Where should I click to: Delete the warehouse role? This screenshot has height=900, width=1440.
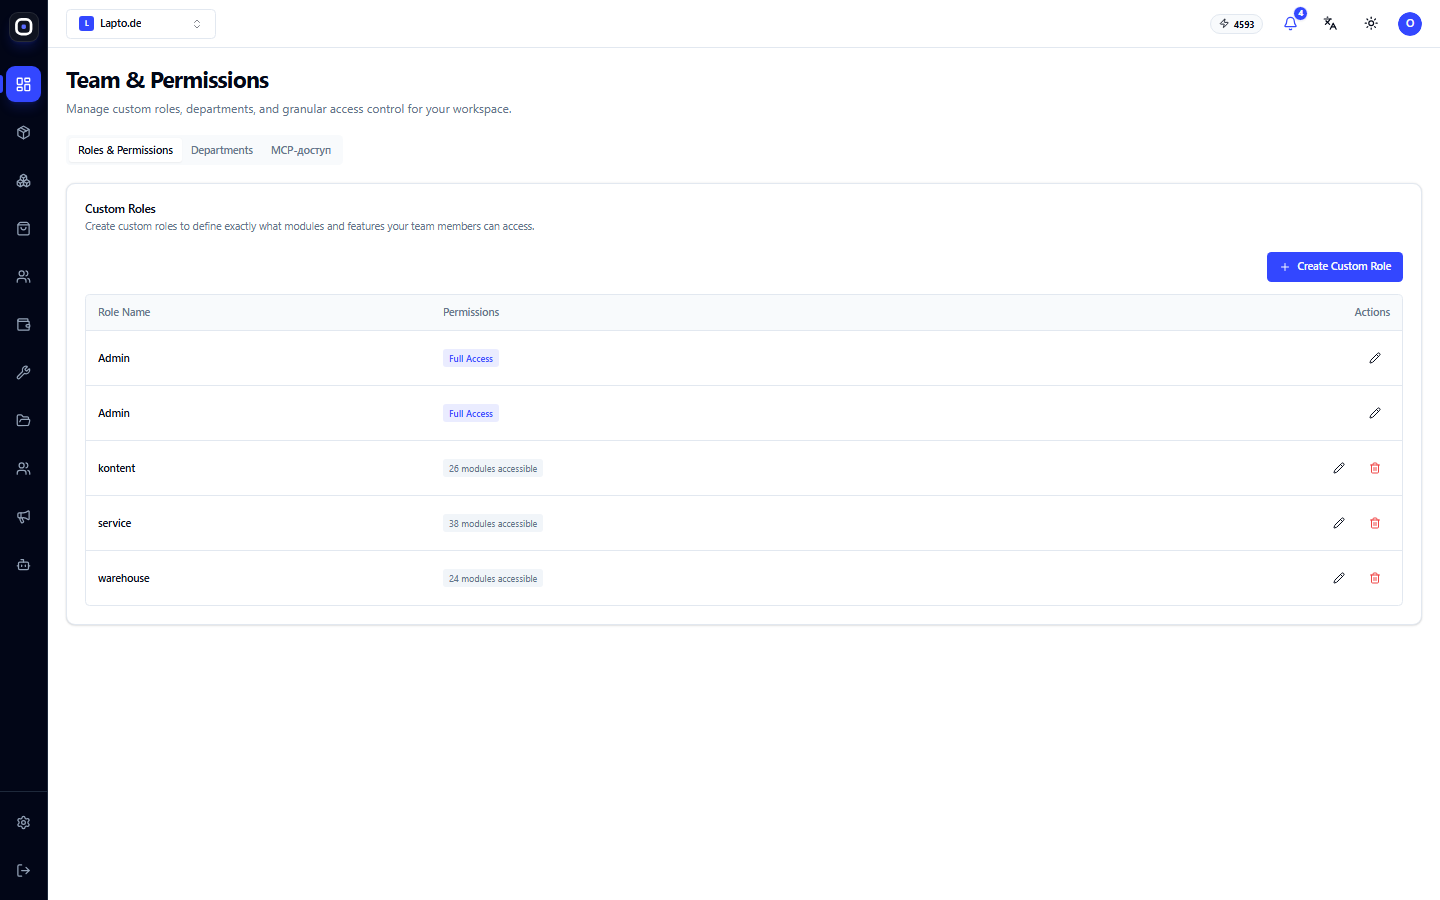1375,578
